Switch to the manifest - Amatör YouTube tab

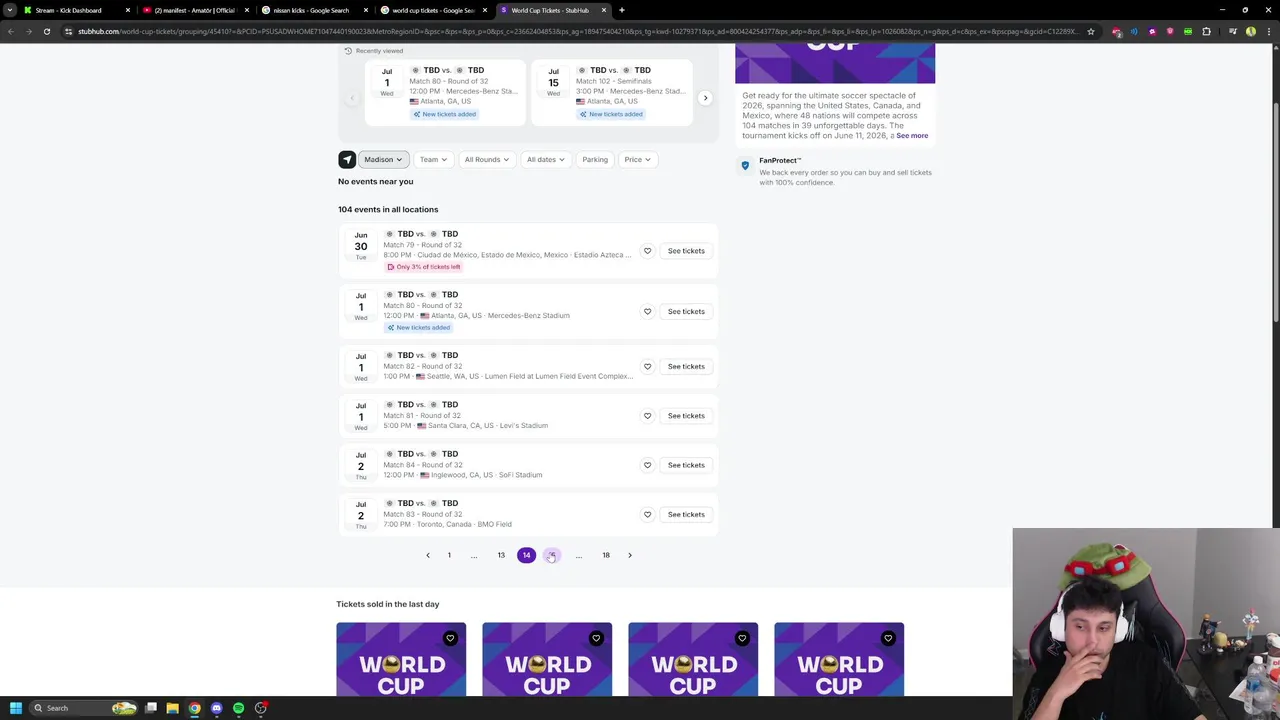click(194, 10)
